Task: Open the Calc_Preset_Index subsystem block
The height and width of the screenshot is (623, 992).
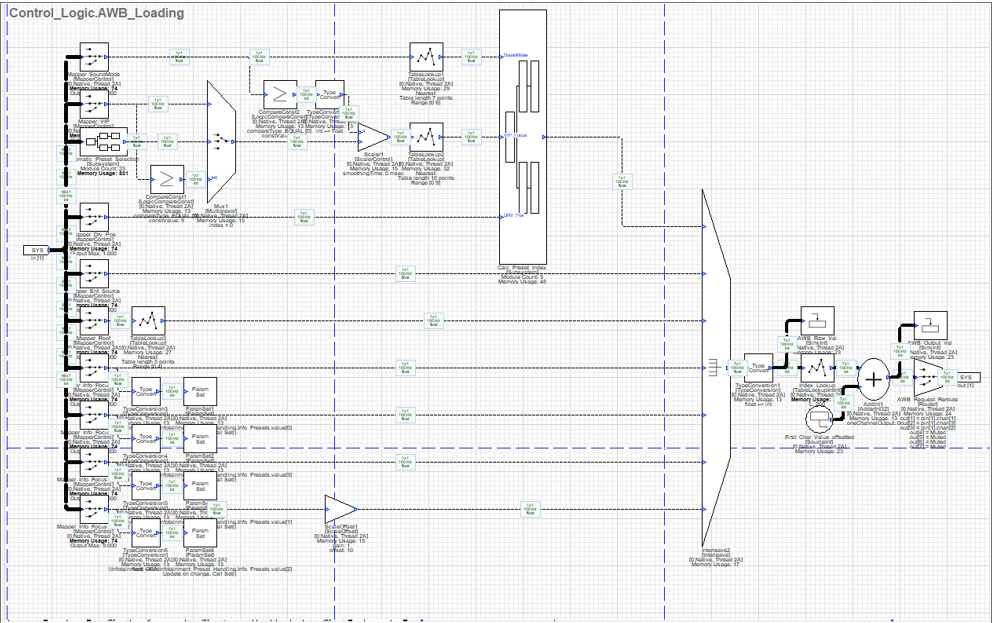Action: [522, 135]
